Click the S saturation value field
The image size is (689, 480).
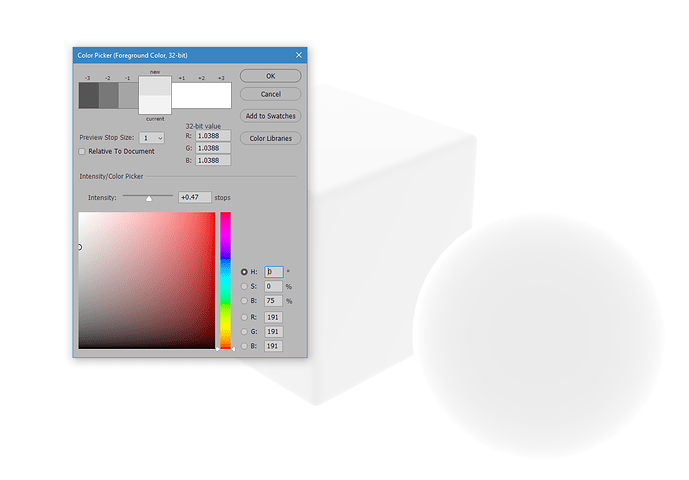pos(273,287)
